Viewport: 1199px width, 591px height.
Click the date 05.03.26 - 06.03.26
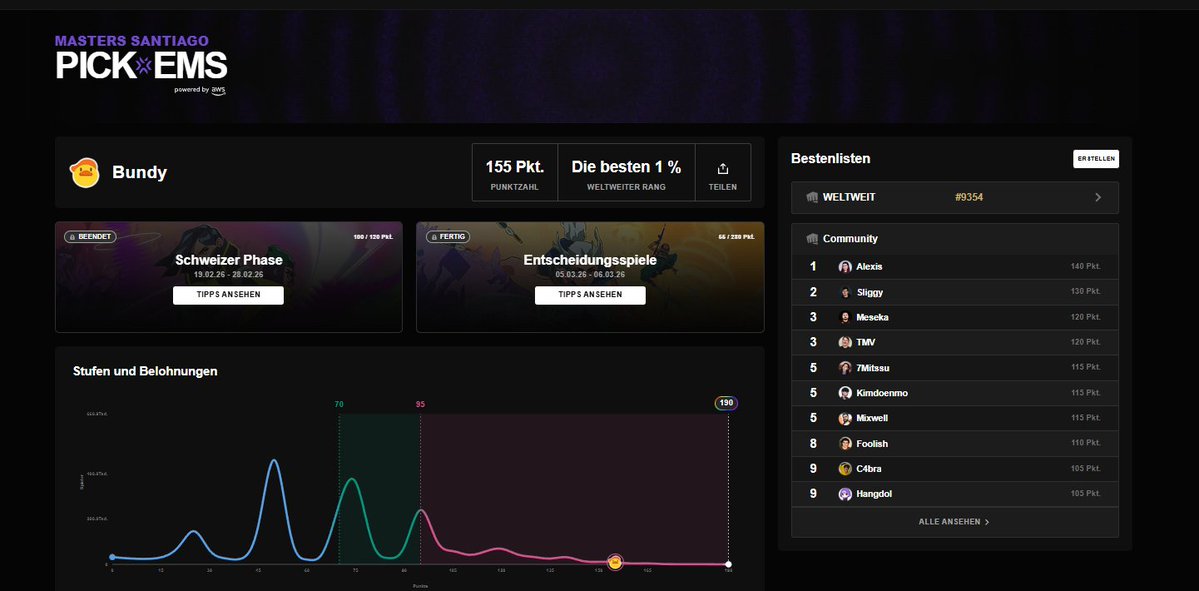(590, 274)
